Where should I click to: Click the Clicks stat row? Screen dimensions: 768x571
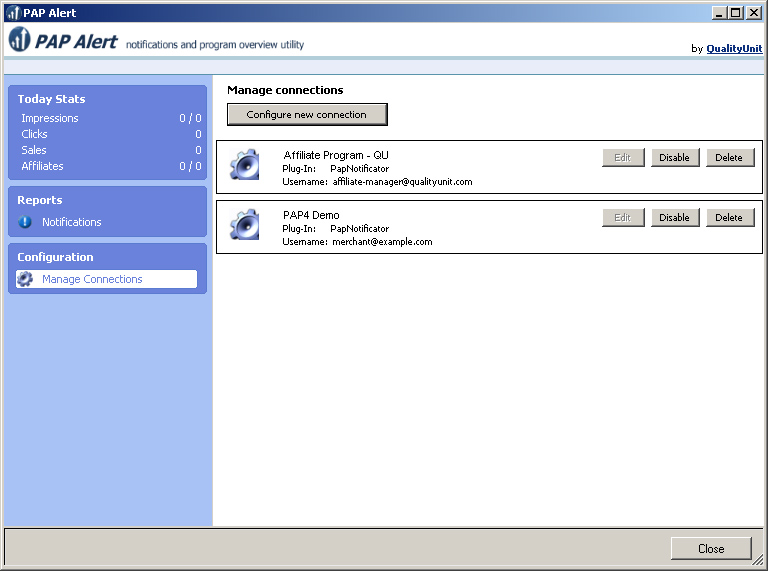point(111,134)
